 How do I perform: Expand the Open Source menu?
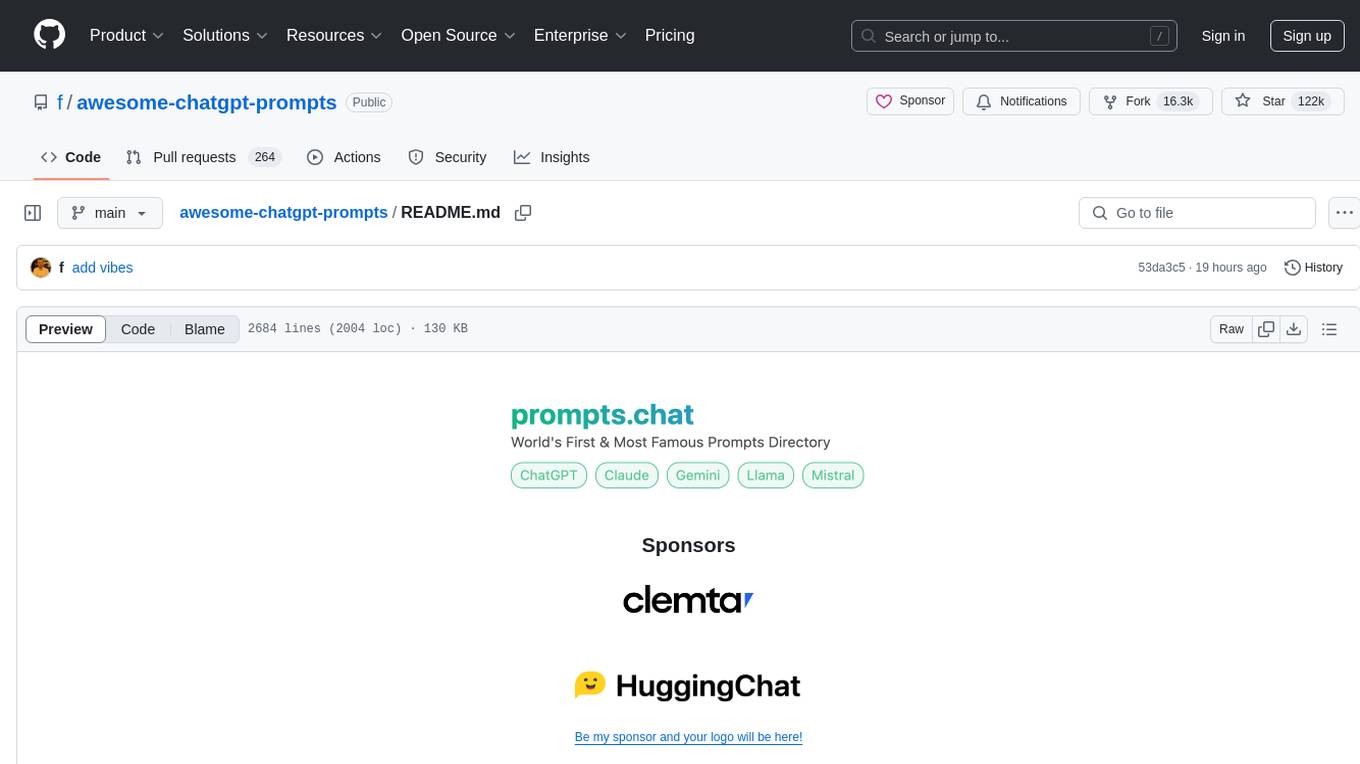(x=458, y=35)
